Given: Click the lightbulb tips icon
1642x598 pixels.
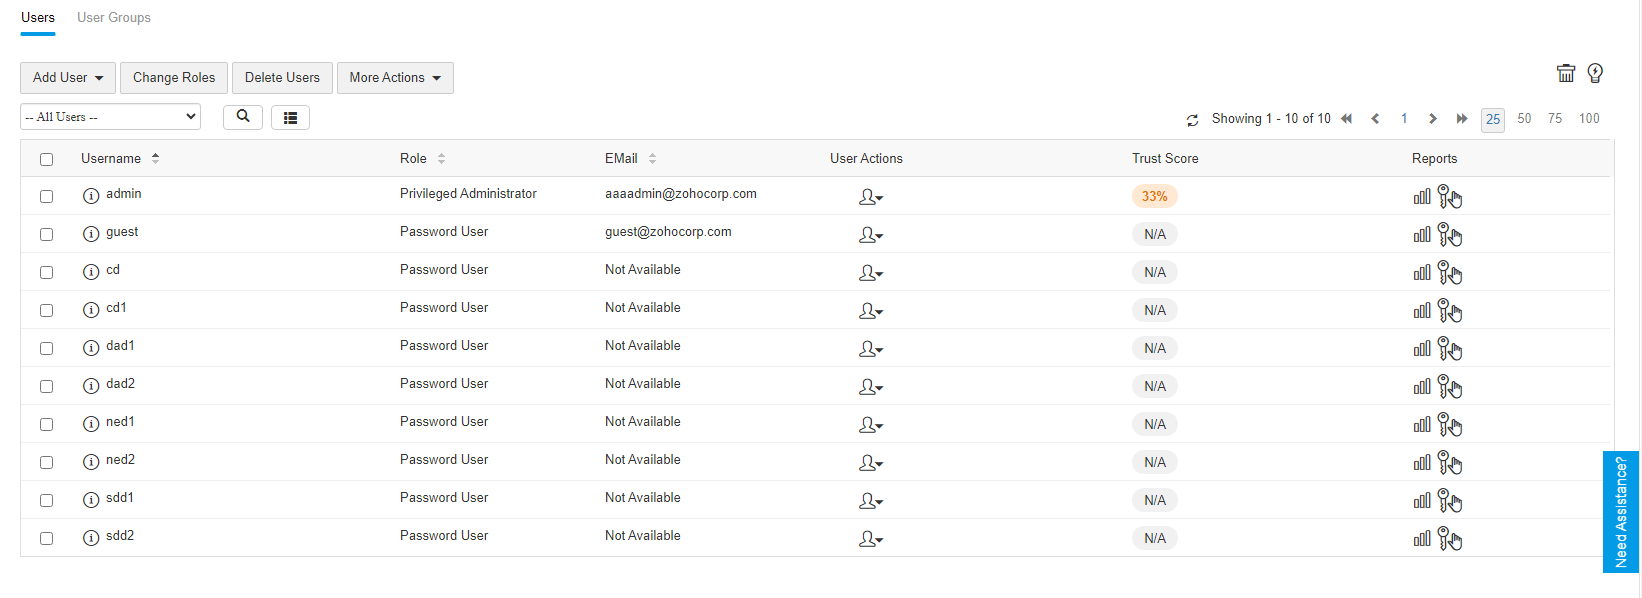Looking at the screenshot, I should [1595, 73].
